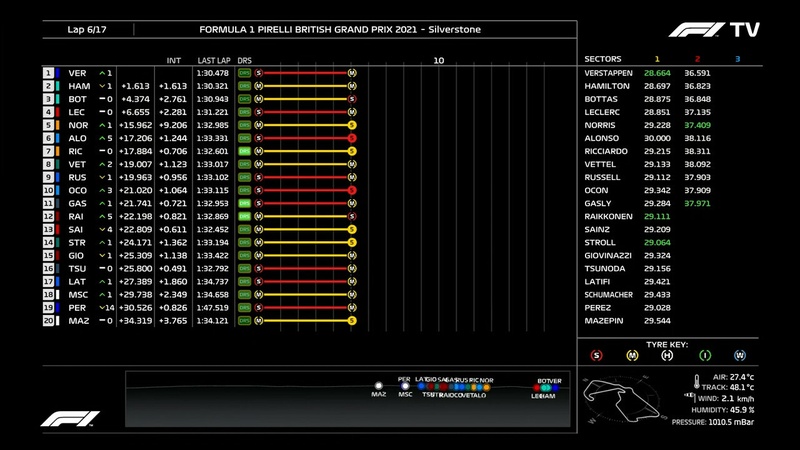The width and height of the screenshot is (800, 450).
Task: Click the British Grand Prix 2021 title
Action: [x=340, y=30]
